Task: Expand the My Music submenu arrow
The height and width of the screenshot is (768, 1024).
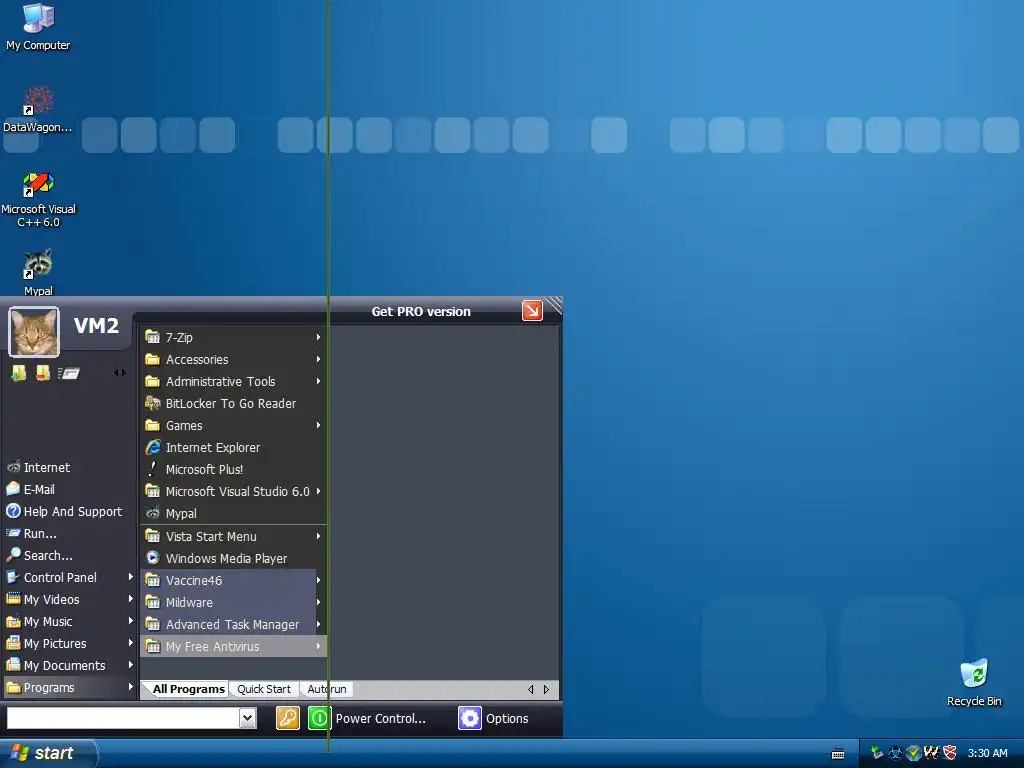Action: 131,620
